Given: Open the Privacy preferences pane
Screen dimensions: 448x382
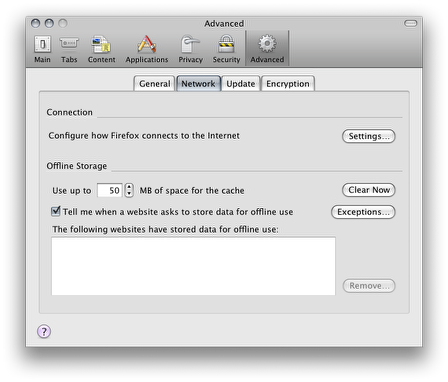Looking at the screenshot, I should pos(190,49).
